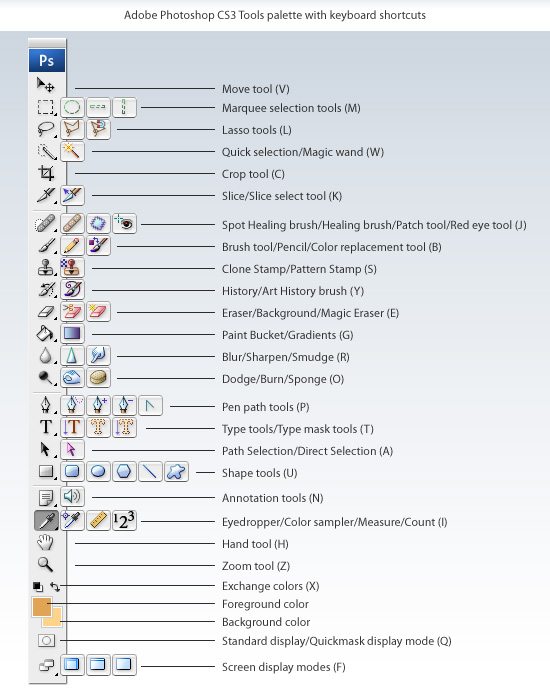Open the foreground color swatch
This screenshot has height=700, width=550.
41,607
